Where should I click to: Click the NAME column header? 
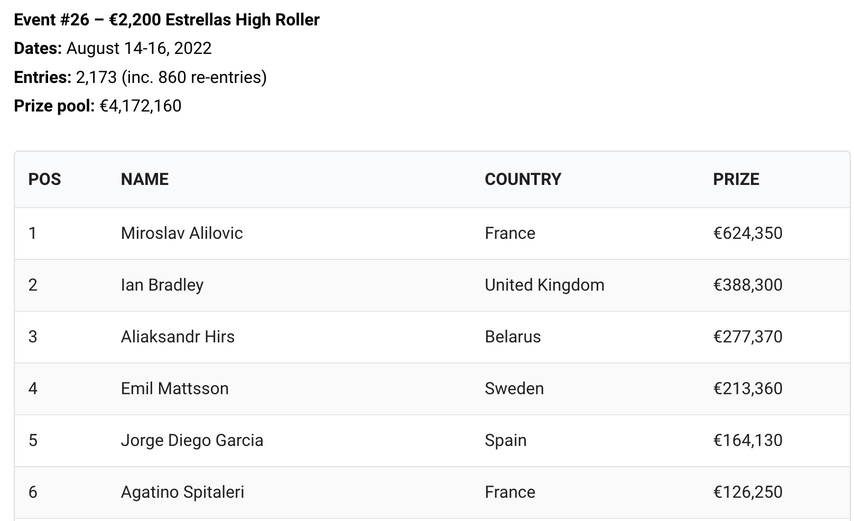(x=144, y=179)
